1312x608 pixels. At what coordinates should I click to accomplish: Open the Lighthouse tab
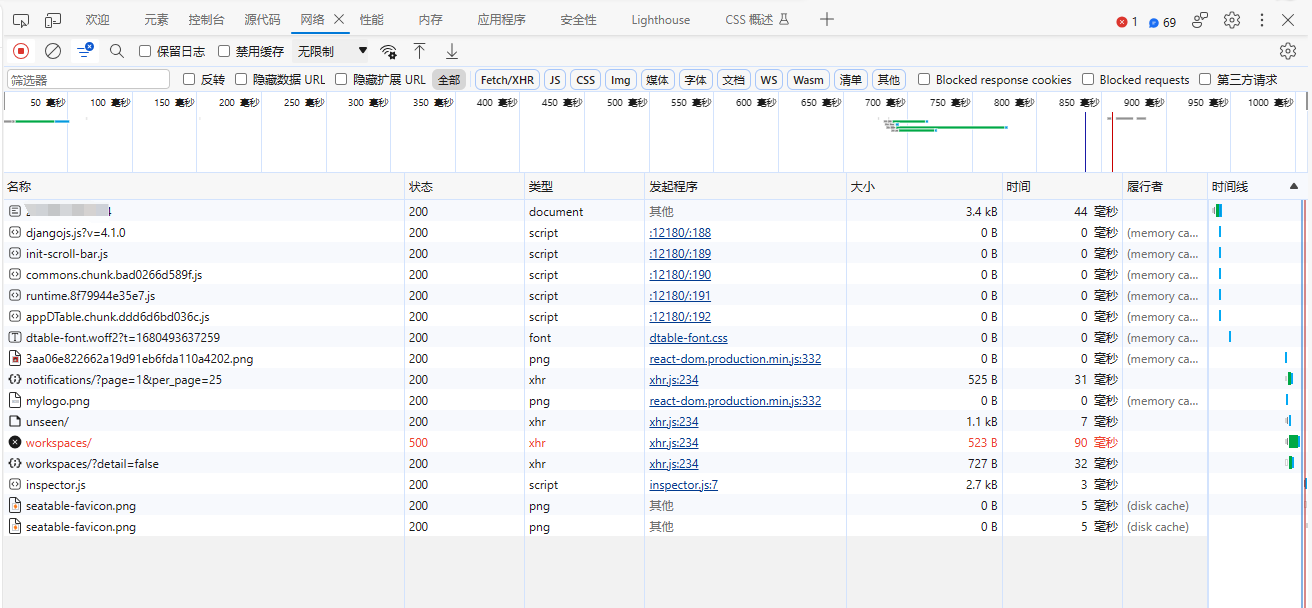click(660, 20)
